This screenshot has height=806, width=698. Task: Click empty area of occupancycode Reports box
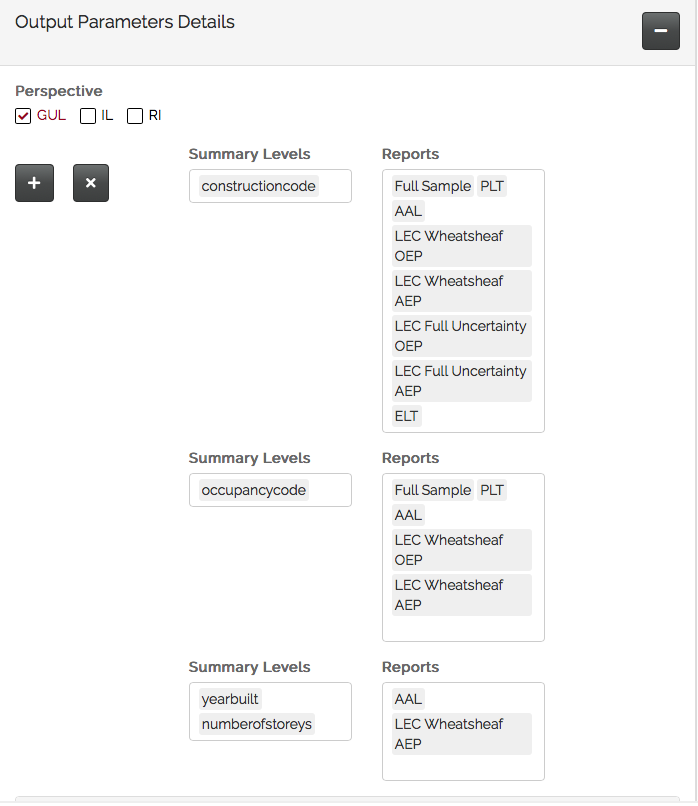(463, 629)
